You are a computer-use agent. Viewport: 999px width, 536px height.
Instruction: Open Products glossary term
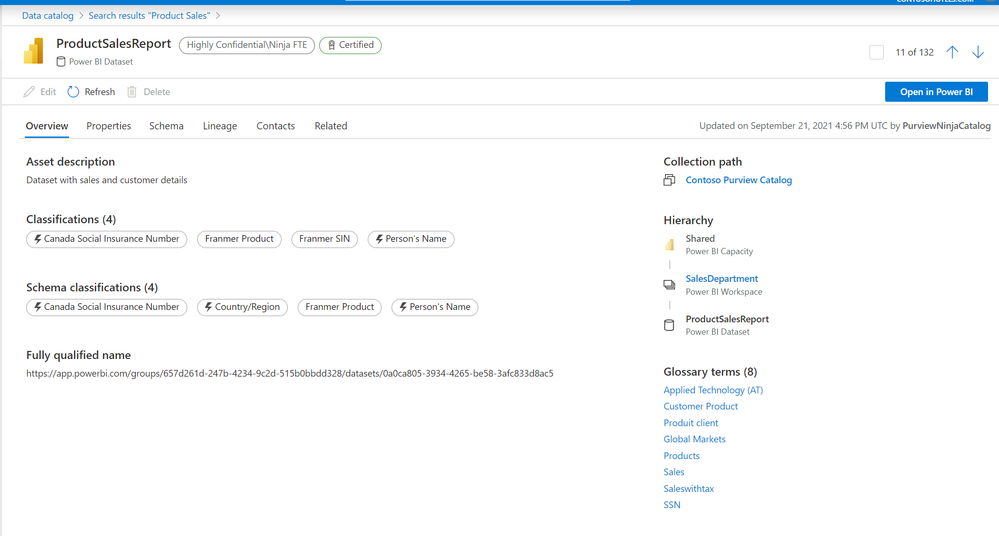click(x=682, y=456)
